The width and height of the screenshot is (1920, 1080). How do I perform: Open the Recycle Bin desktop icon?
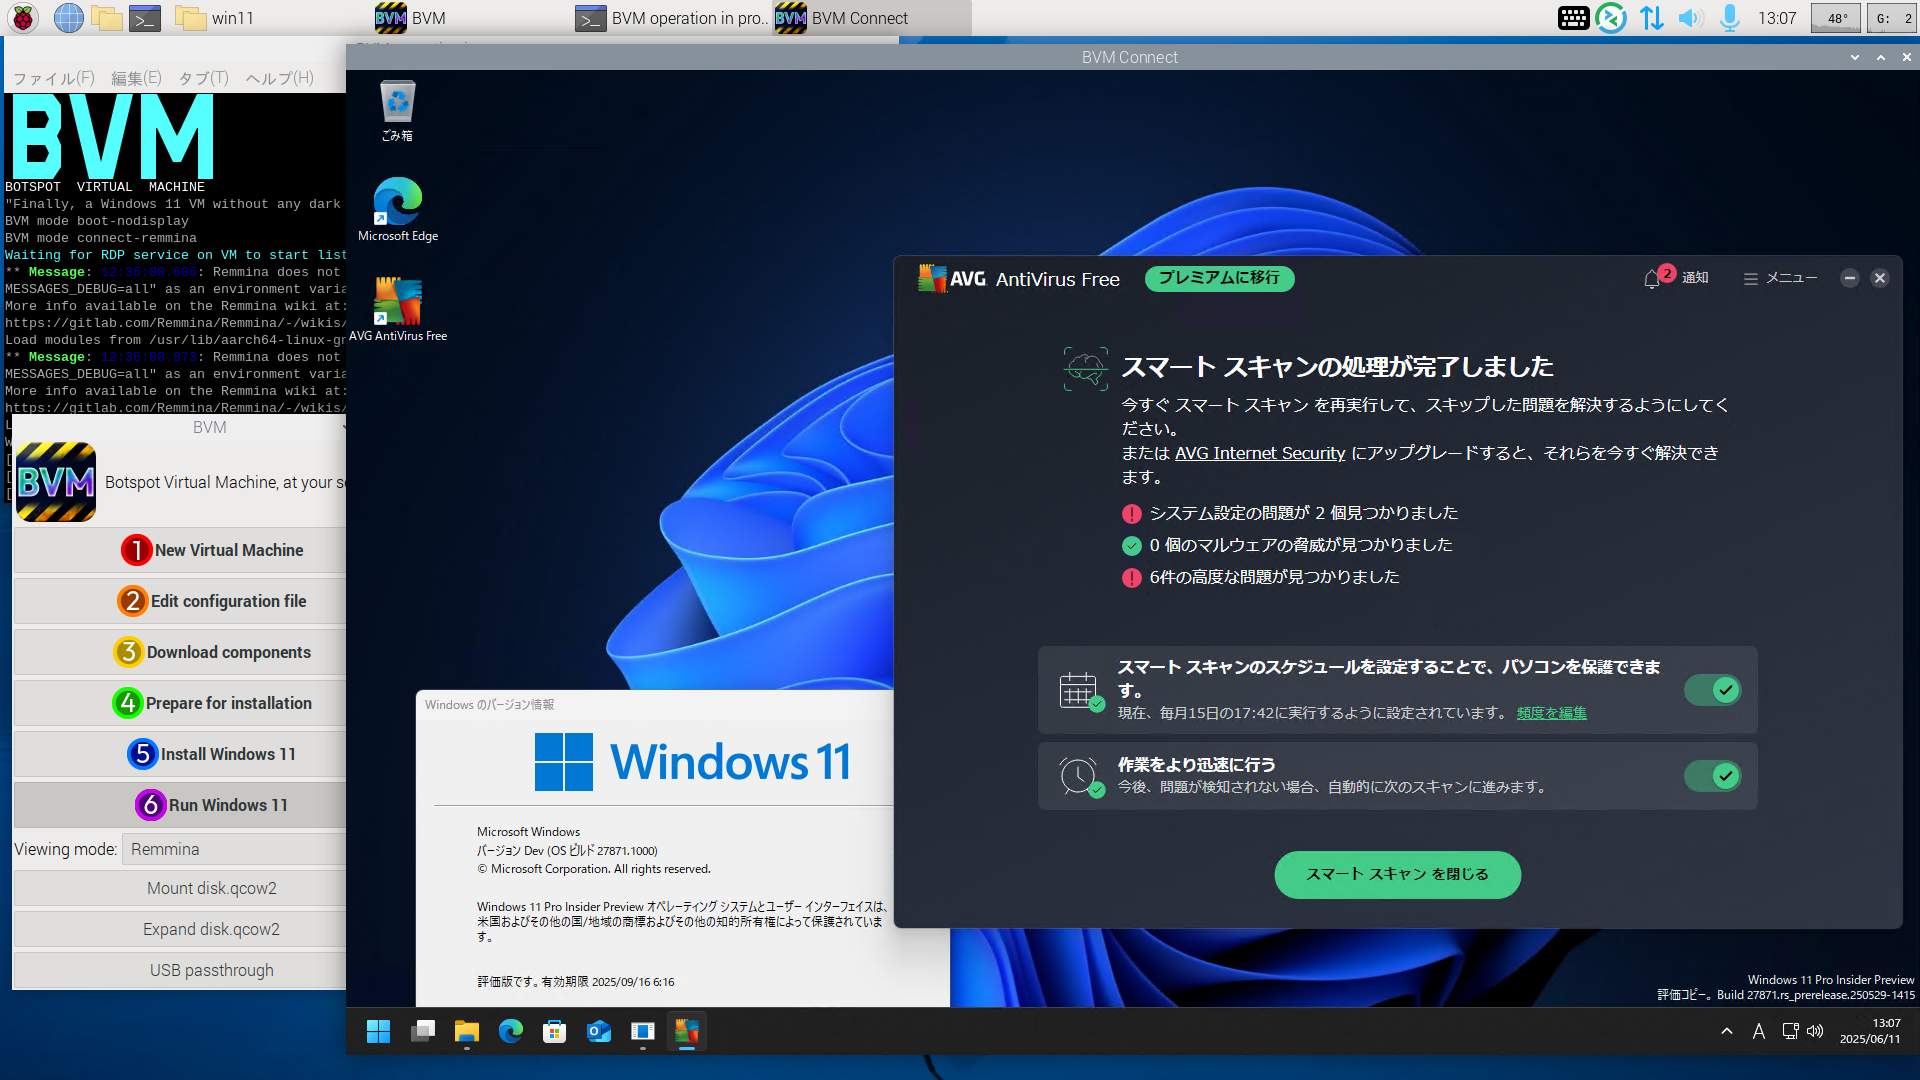[x=397, y=111]
